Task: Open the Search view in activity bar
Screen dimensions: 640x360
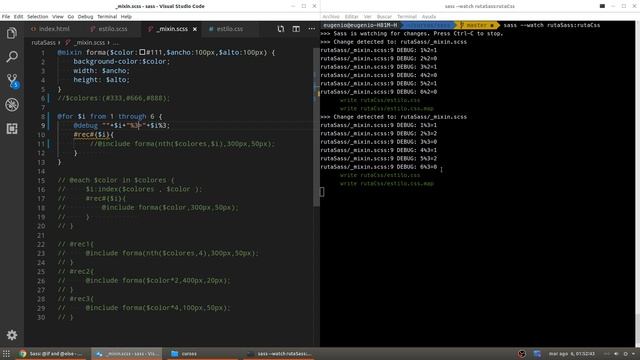Action: coord(12,57)
